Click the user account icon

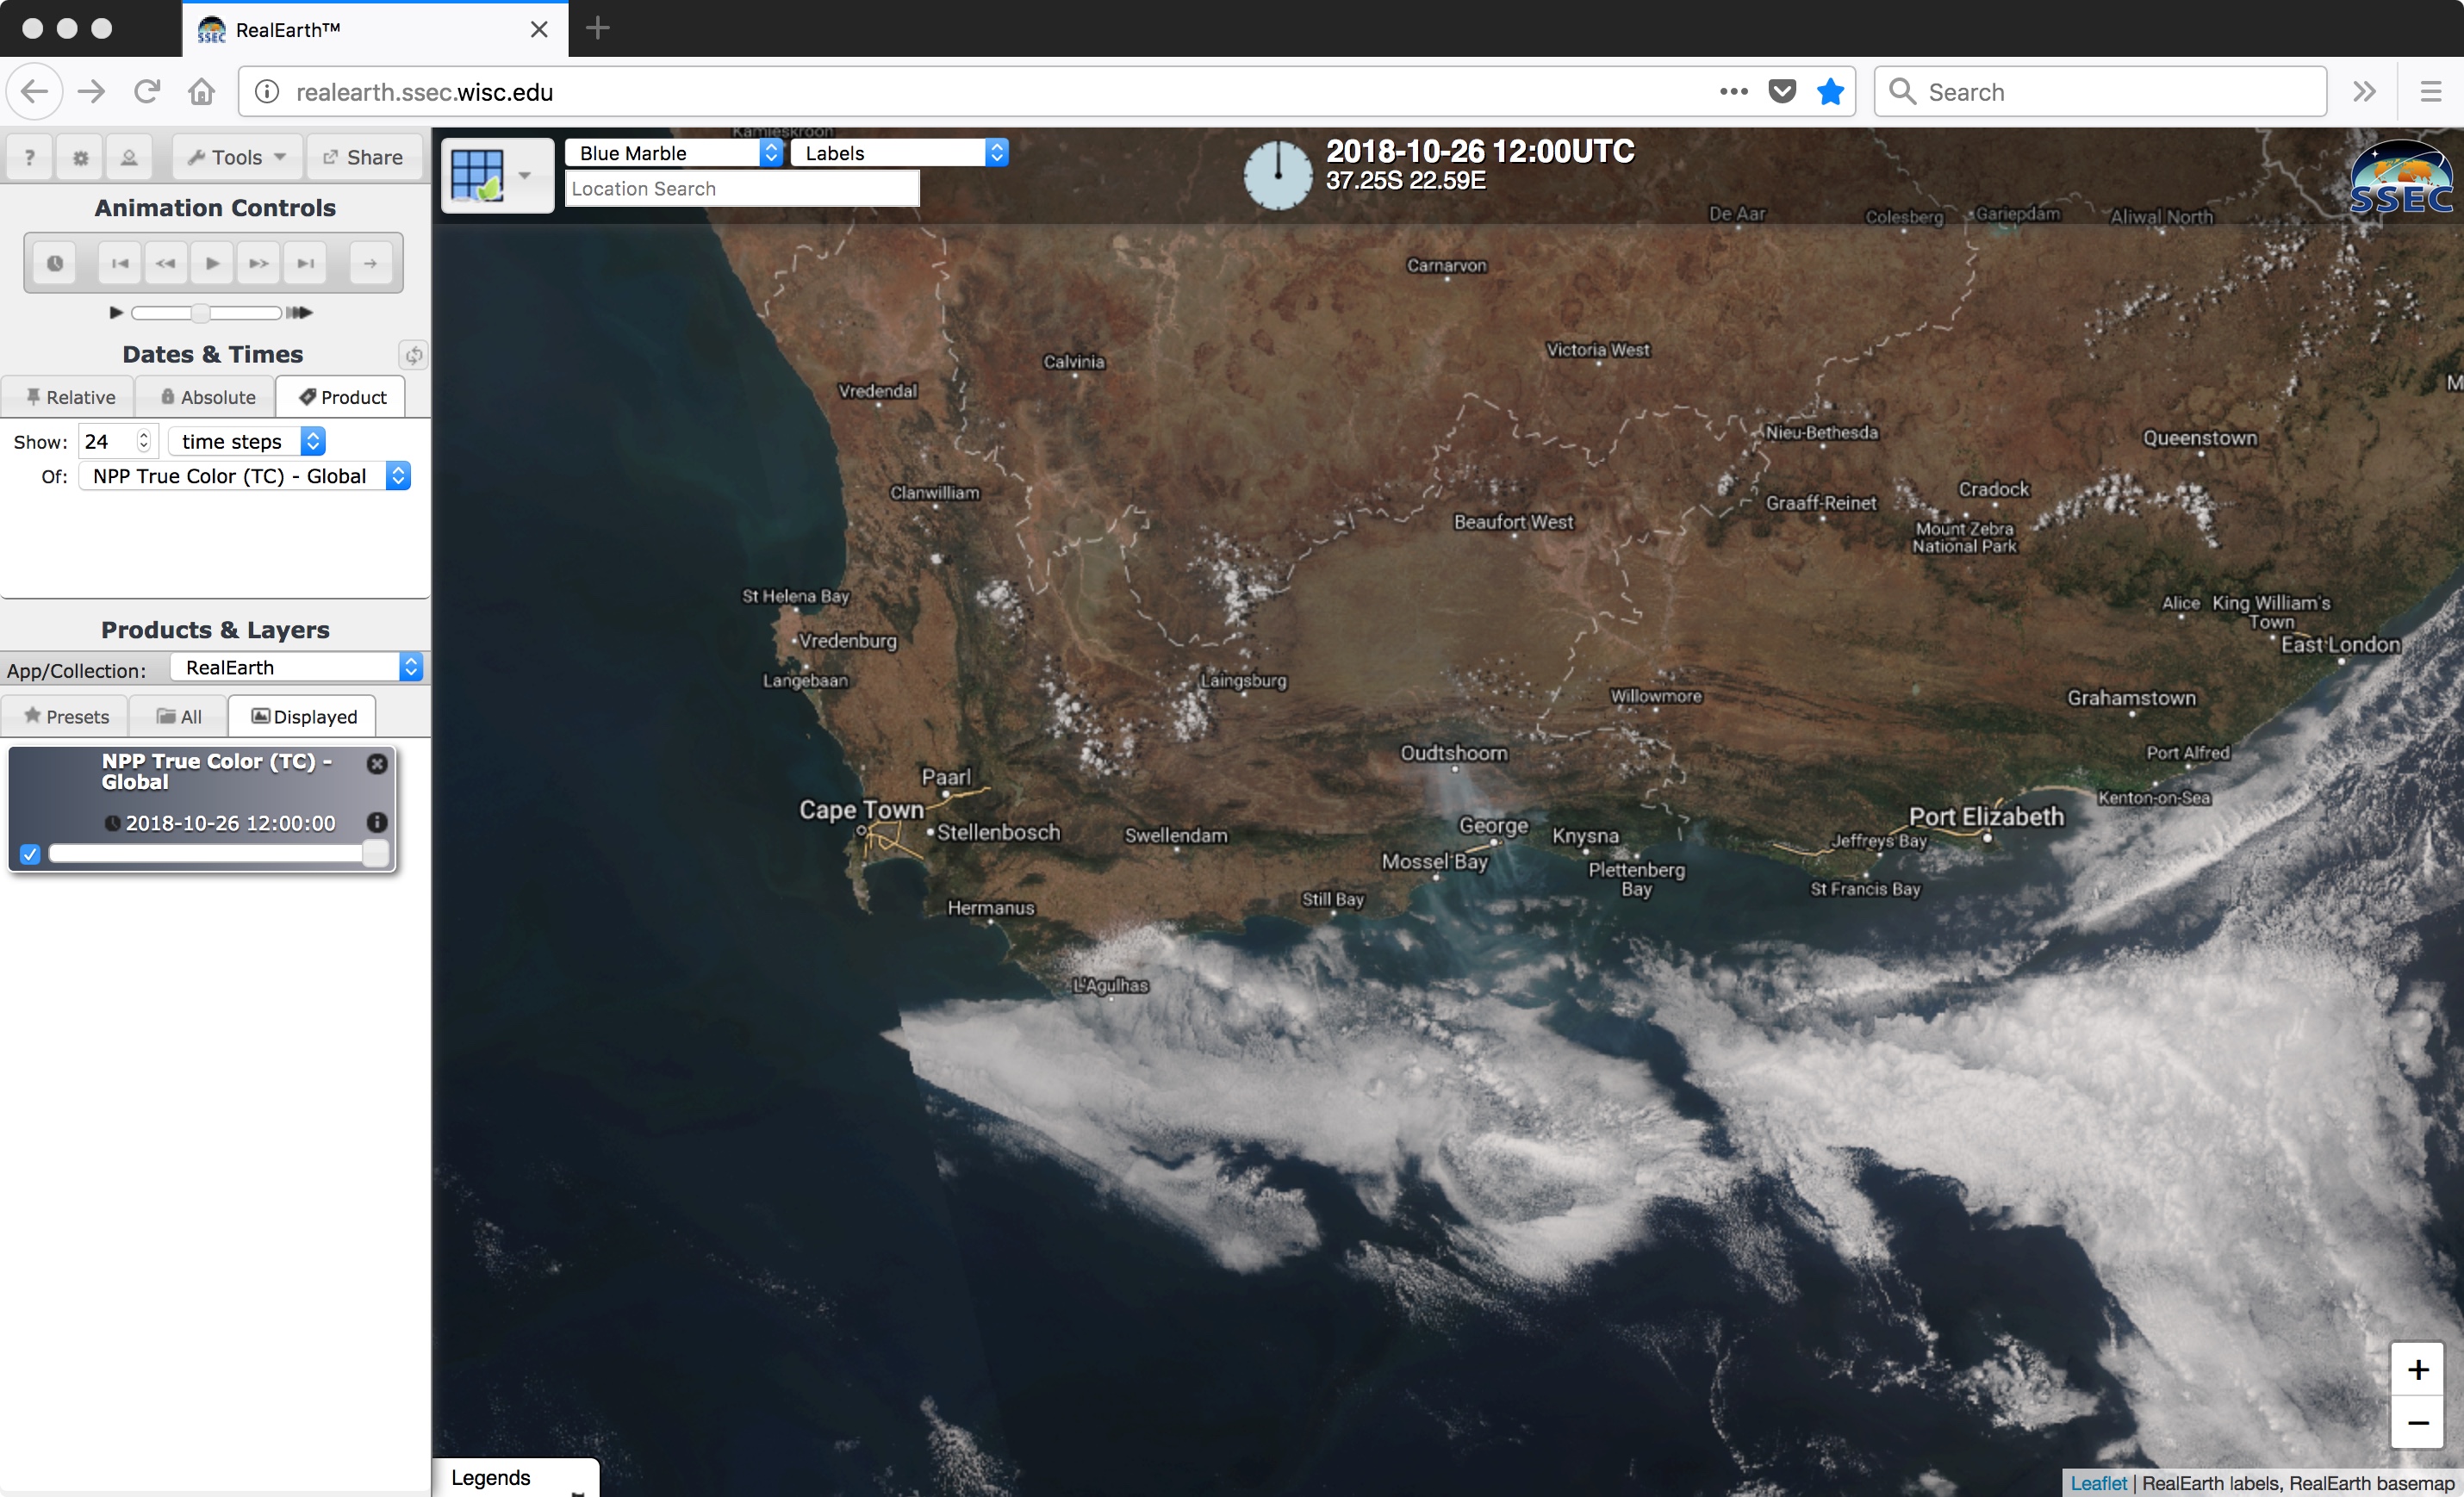coord(129,157)
